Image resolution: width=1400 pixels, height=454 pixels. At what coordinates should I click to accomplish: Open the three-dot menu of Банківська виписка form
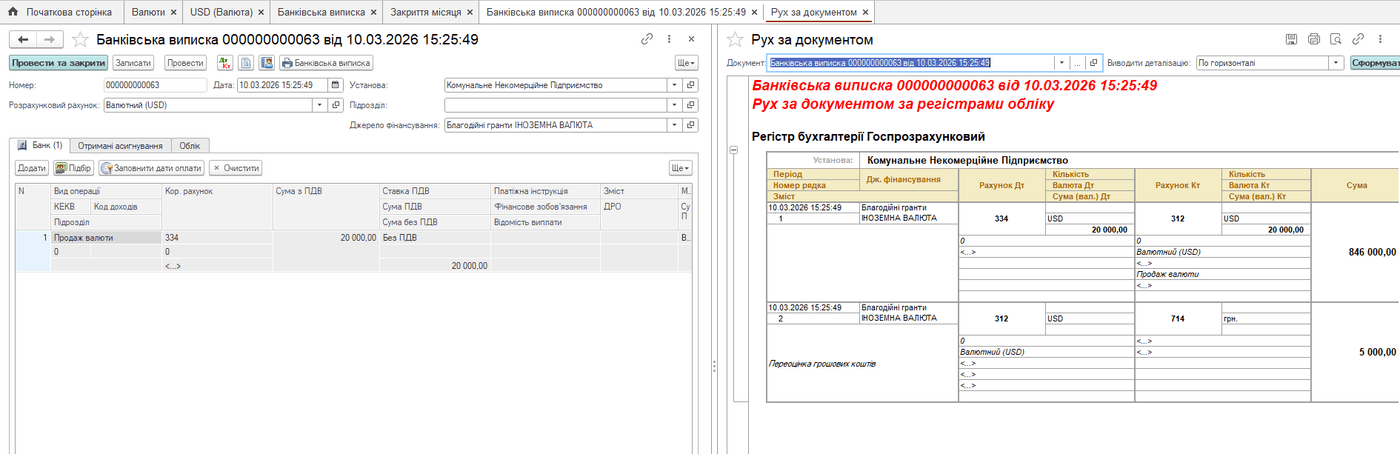[670, 39]
